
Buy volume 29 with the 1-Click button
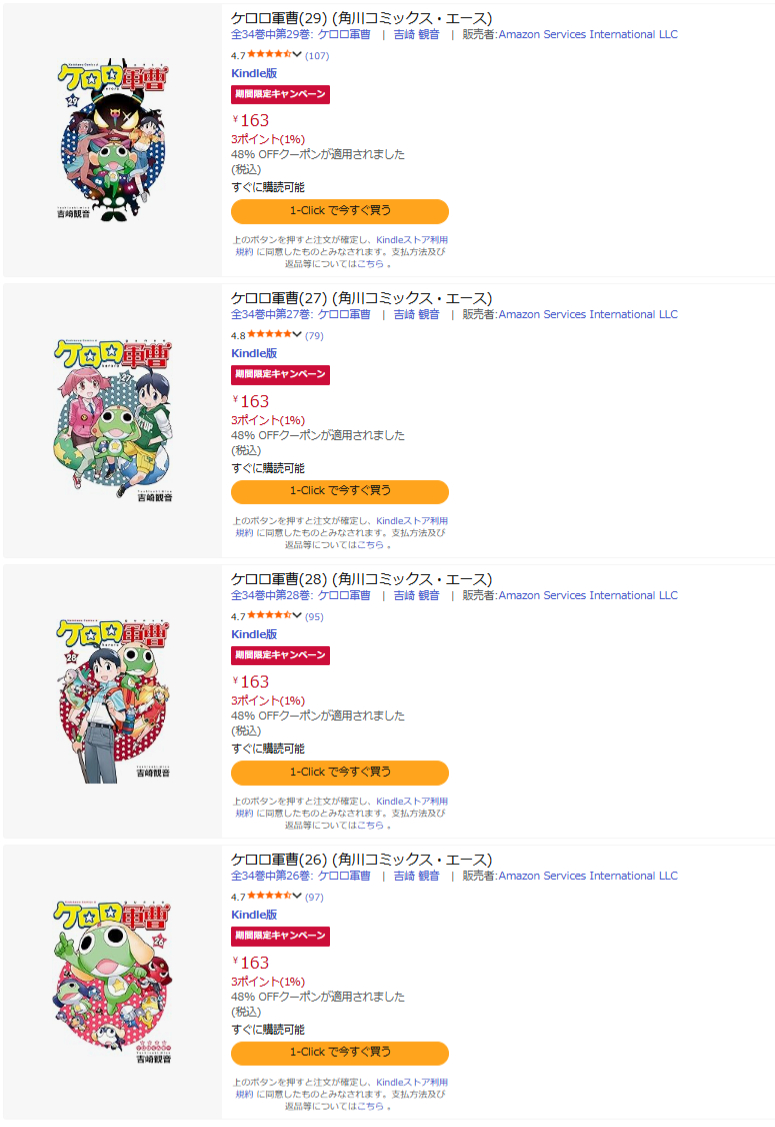(x=340, y=211)
